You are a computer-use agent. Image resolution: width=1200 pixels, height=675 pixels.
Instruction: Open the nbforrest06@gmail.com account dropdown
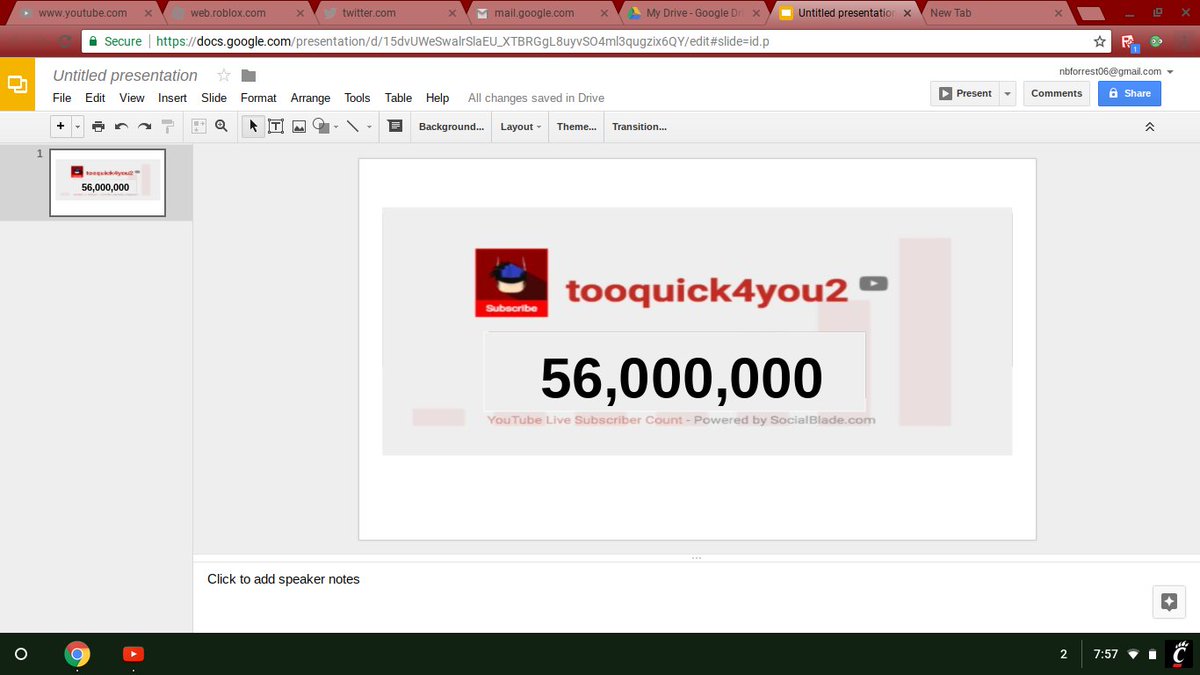tap(1117, 71)
